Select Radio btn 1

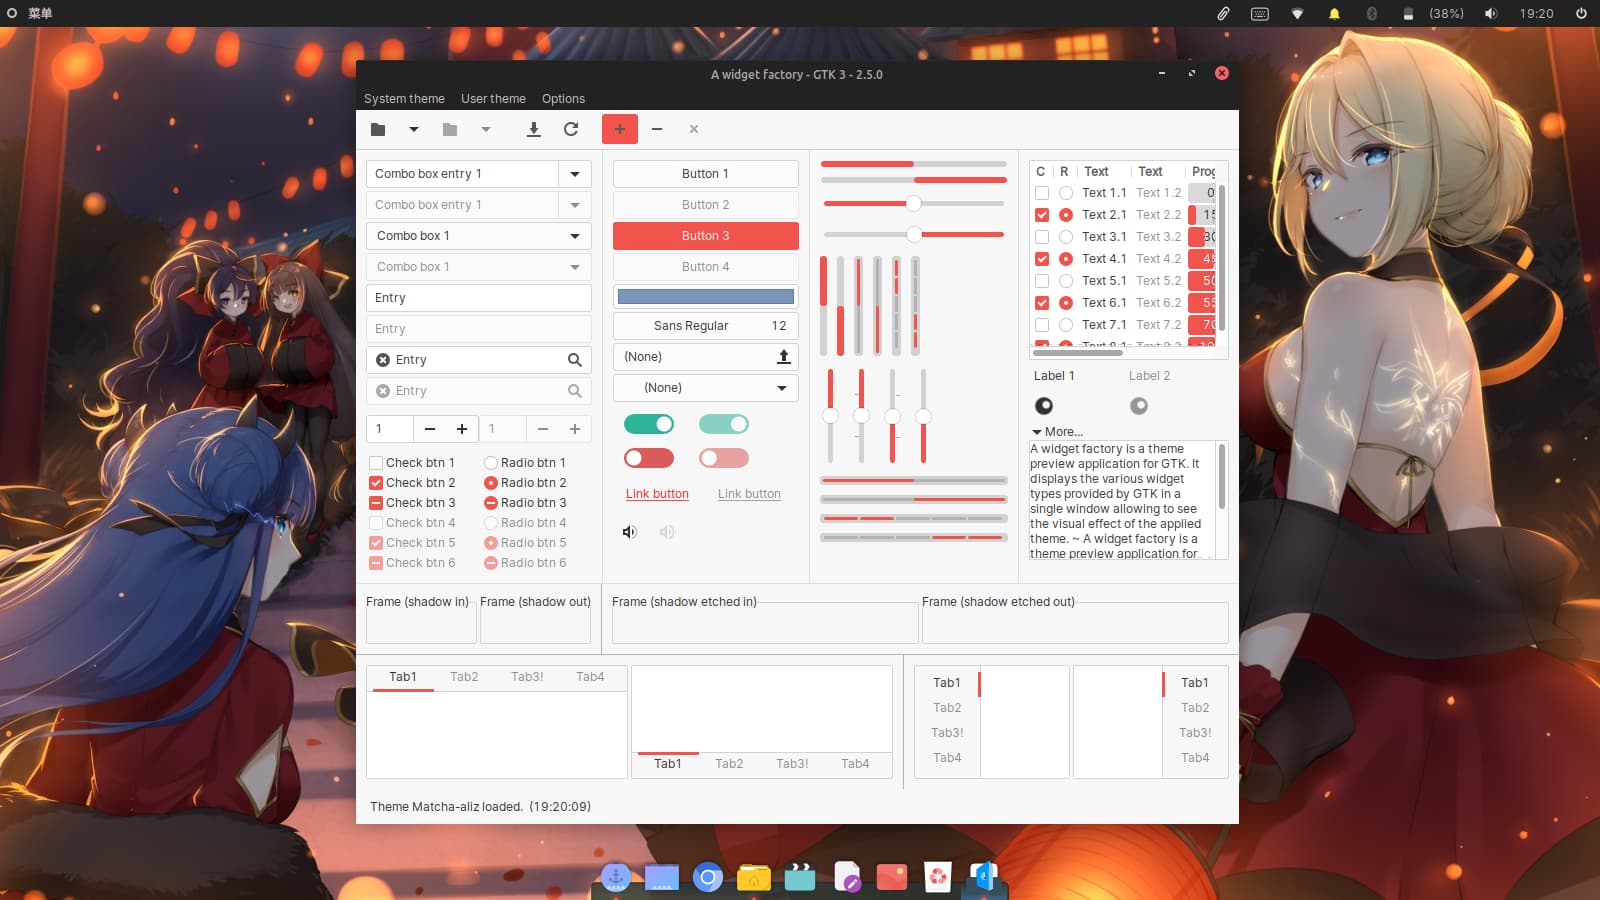pos(491,463)
